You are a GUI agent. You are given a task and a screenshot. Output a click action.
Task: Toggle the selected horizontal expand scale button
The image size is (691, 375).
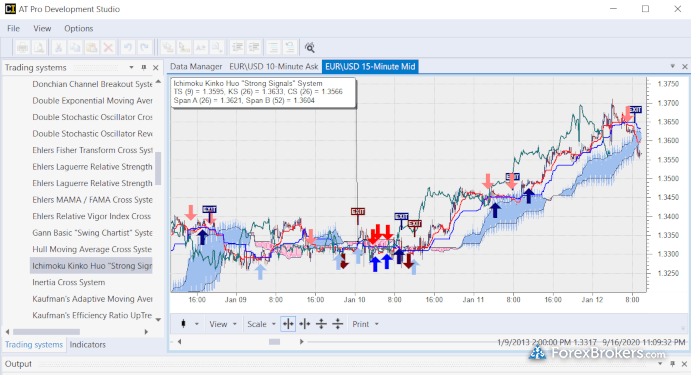(288, 324)
